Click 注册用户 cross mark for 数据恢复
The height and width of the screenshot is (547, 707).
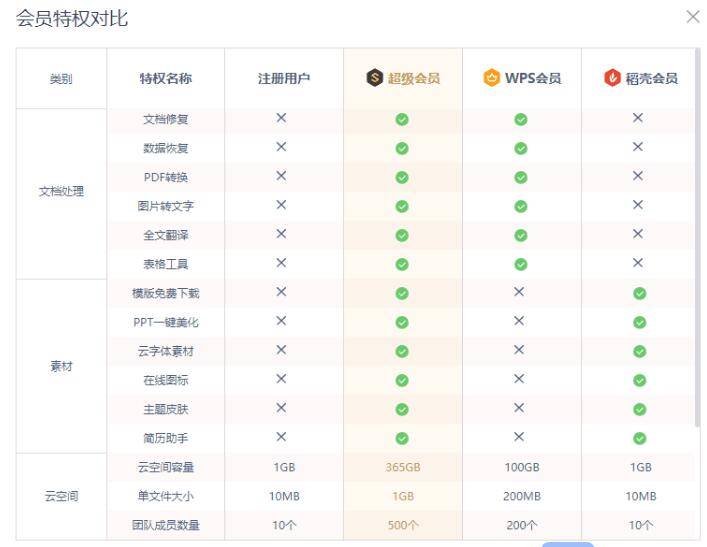[x=282, y=148]
